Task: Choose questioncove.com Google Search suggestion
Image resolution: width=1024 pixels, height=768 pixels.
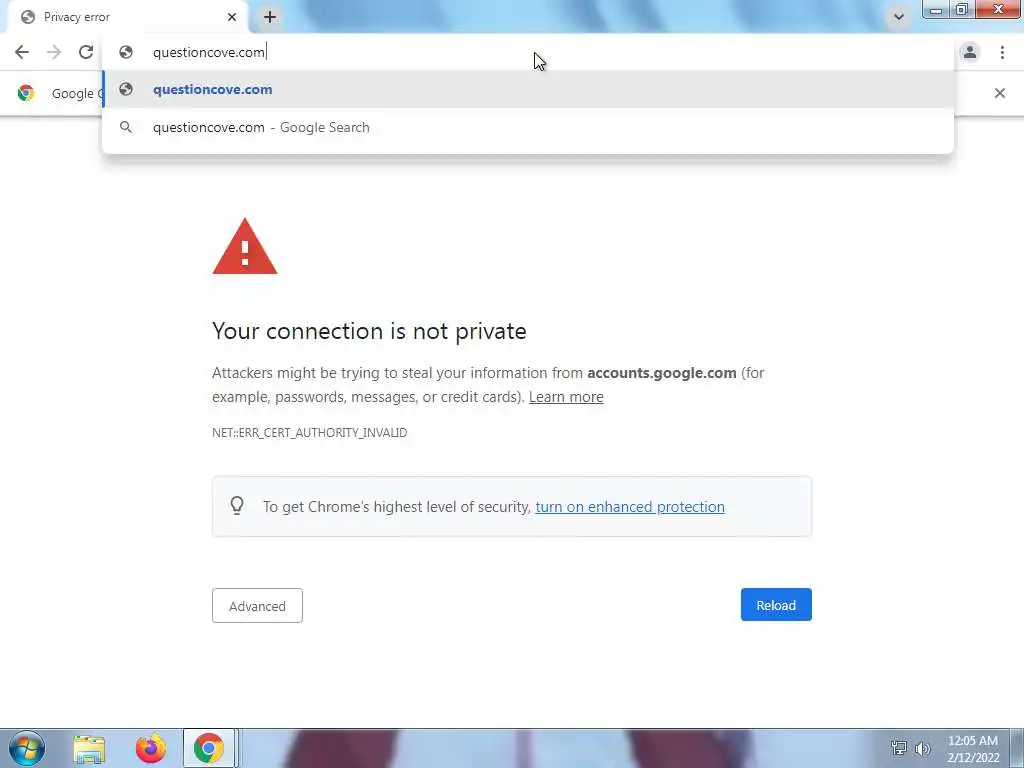Action: coord(528,127)
